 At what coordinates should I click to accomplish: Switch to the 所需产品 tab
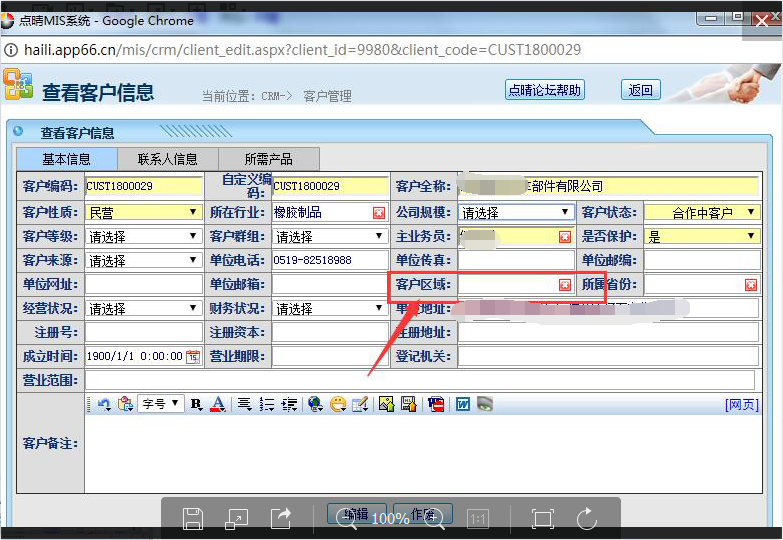[x=269, y=159]
